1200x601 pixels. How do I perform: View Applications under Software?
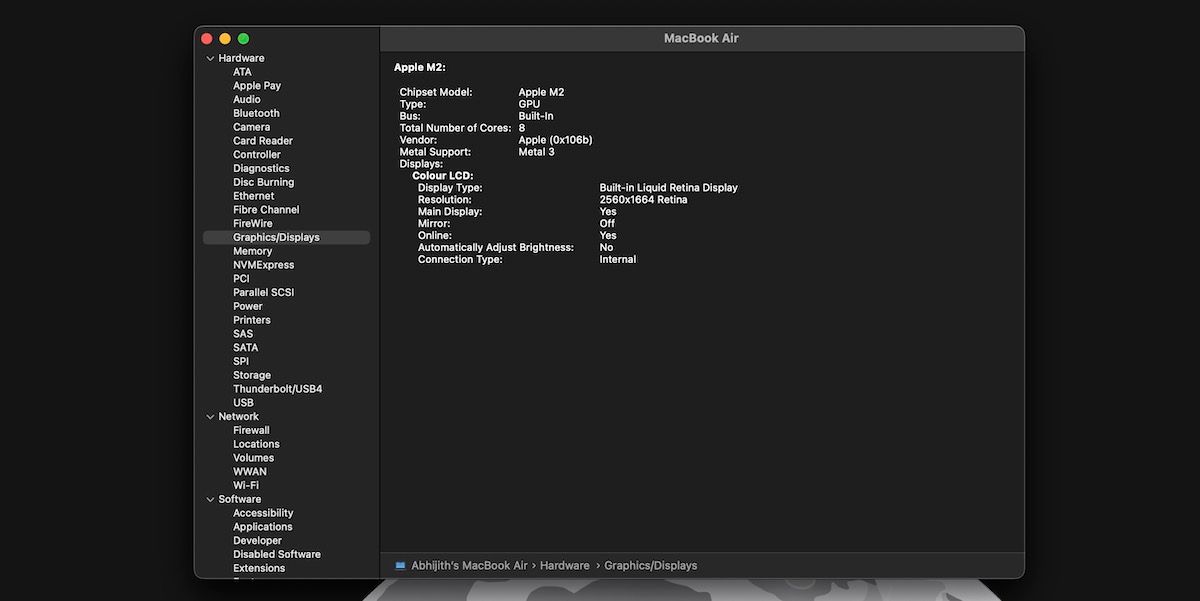(x=262, y=526)
